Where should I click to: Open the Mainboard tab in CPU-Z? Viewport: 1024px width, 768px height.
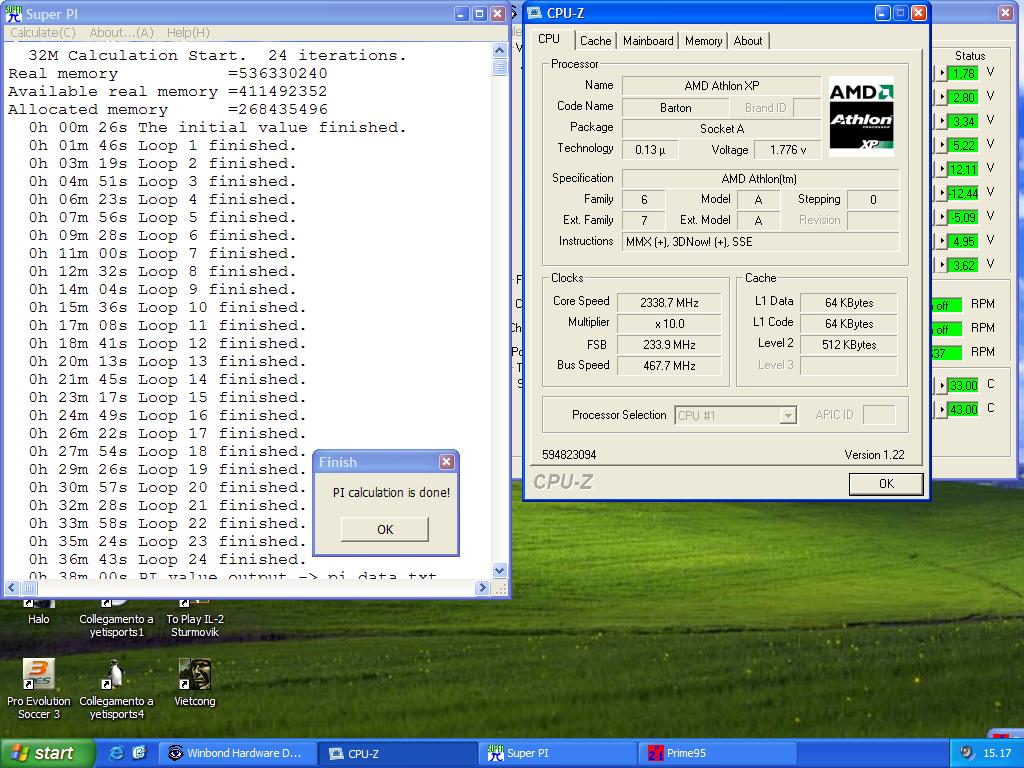(648, 40)
